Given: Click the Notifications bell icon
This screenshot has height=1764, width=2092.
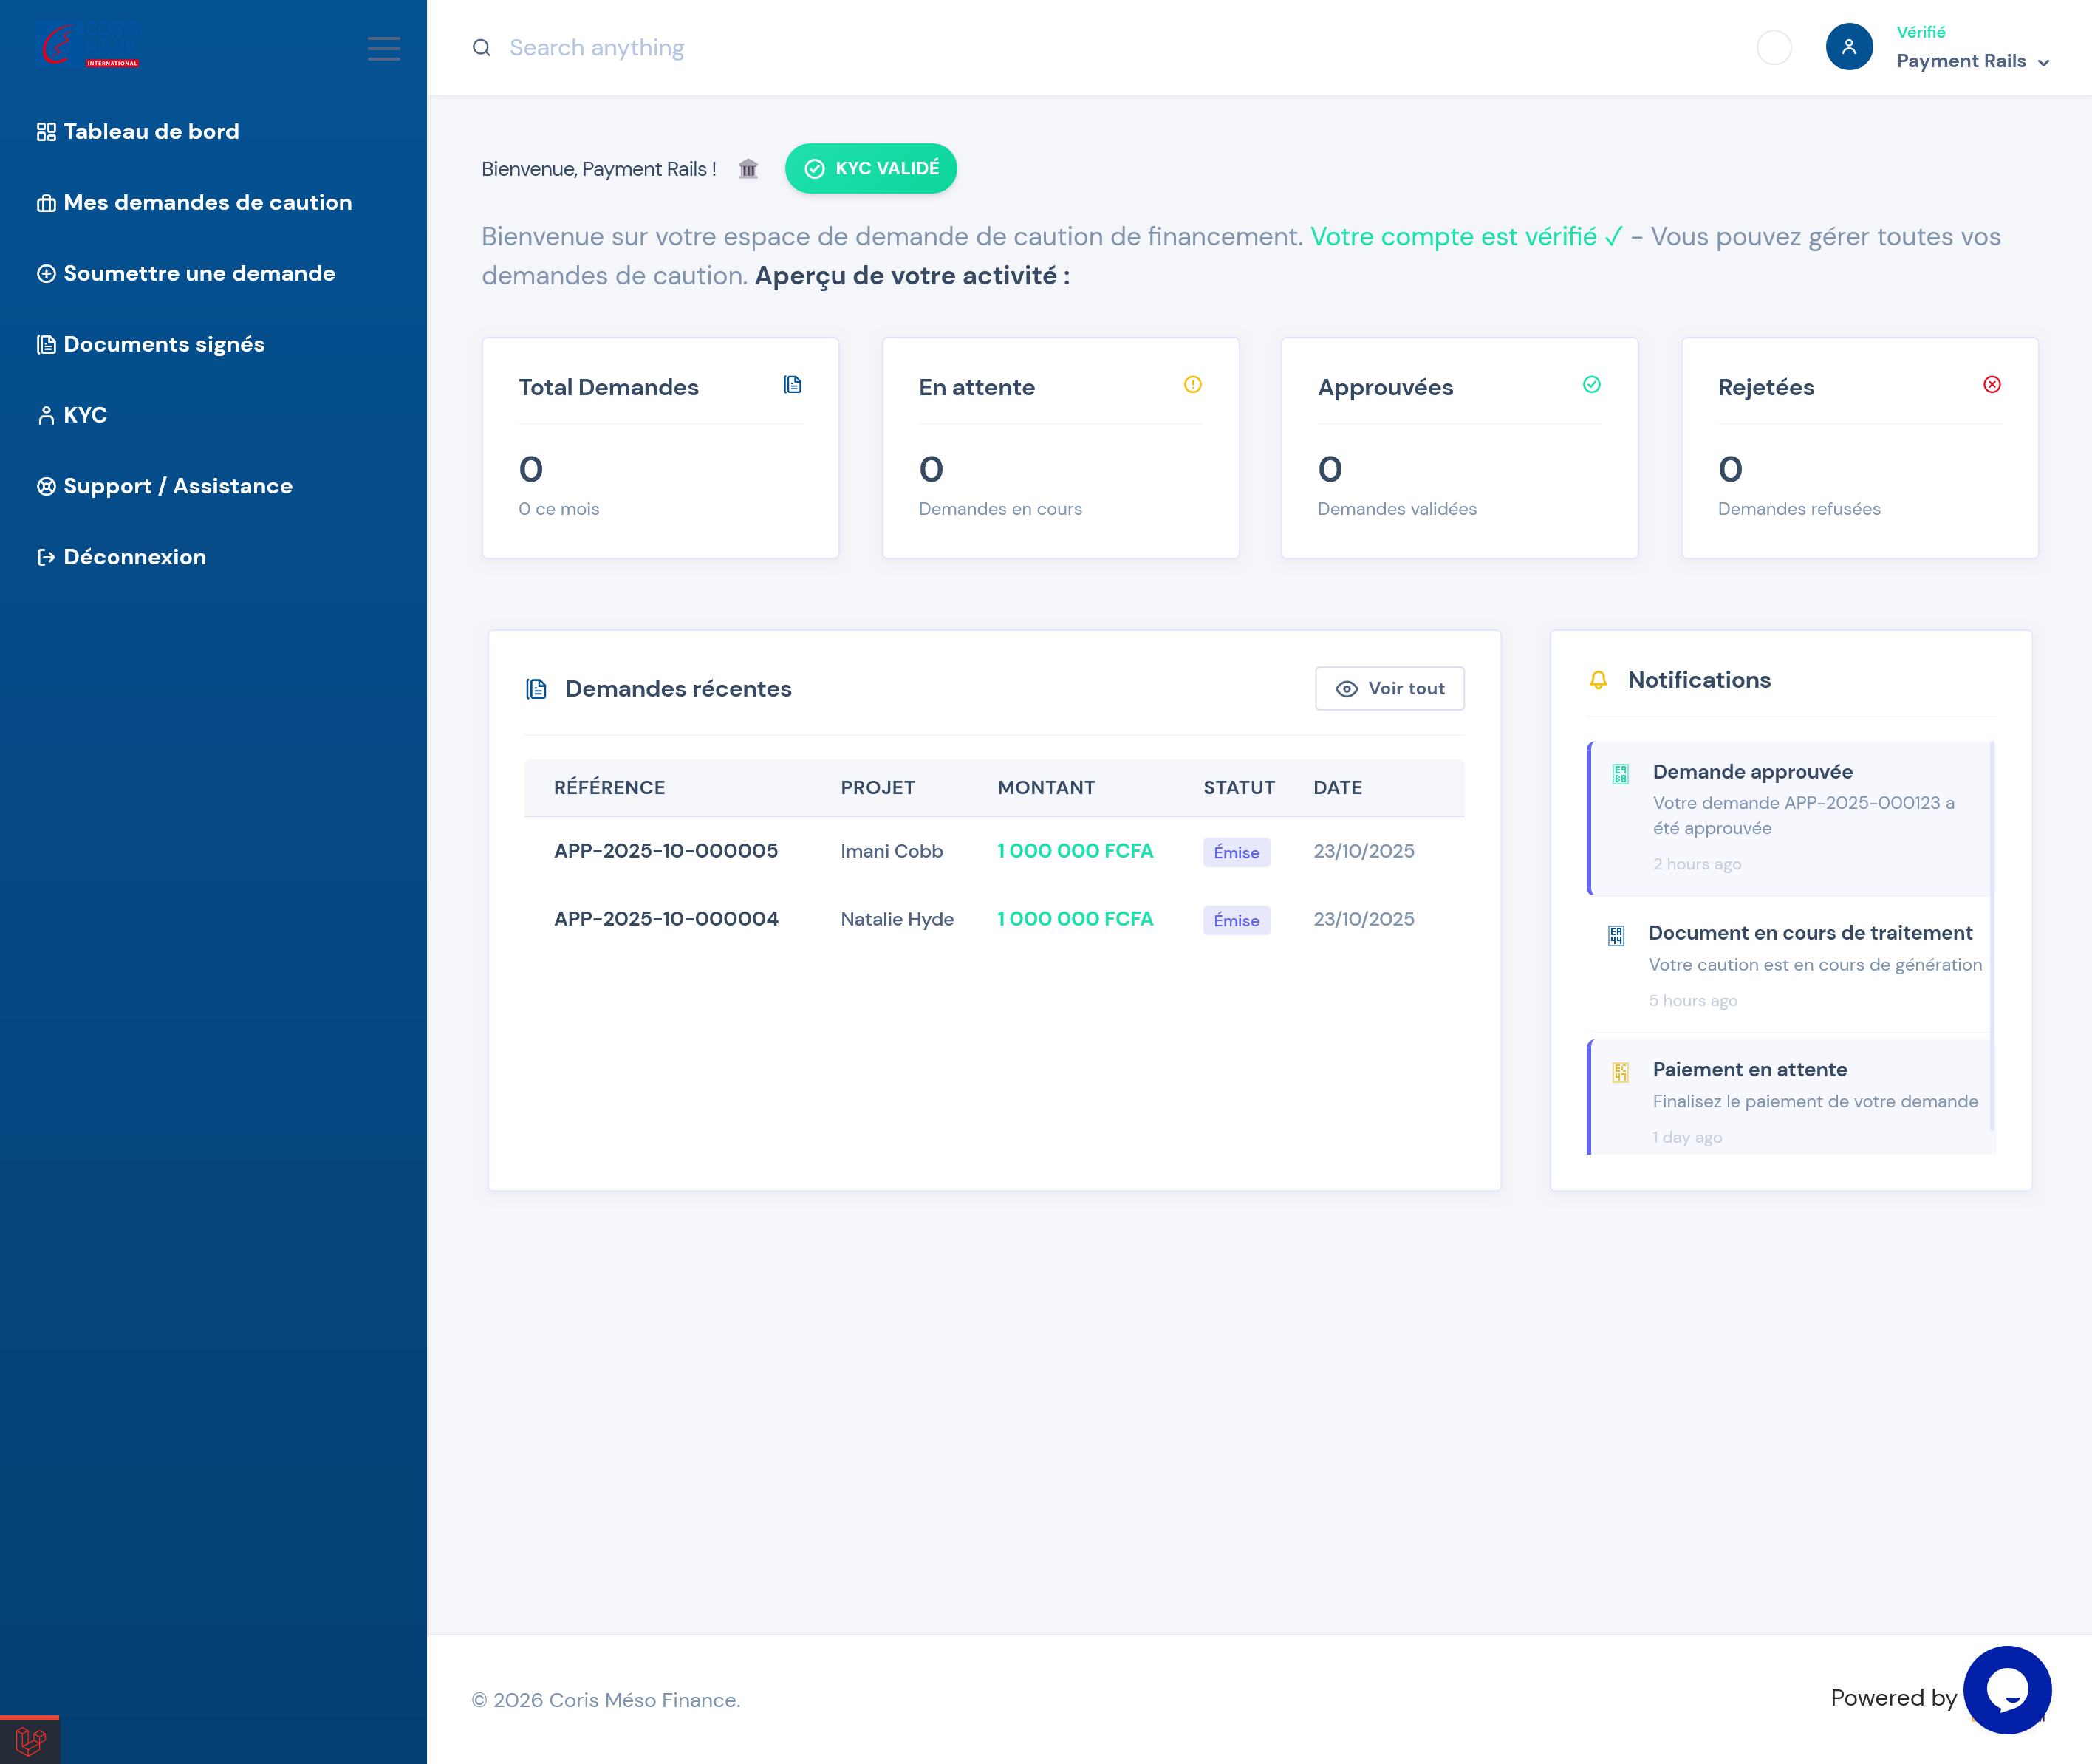Looking at the screenshot, I should coord(1598,681).
